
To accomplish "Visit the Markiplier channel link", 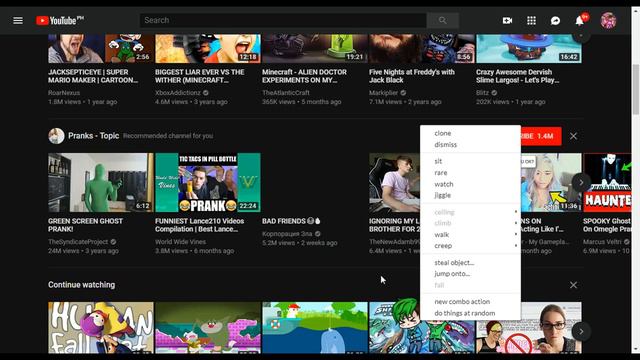I will coord(383,93).
